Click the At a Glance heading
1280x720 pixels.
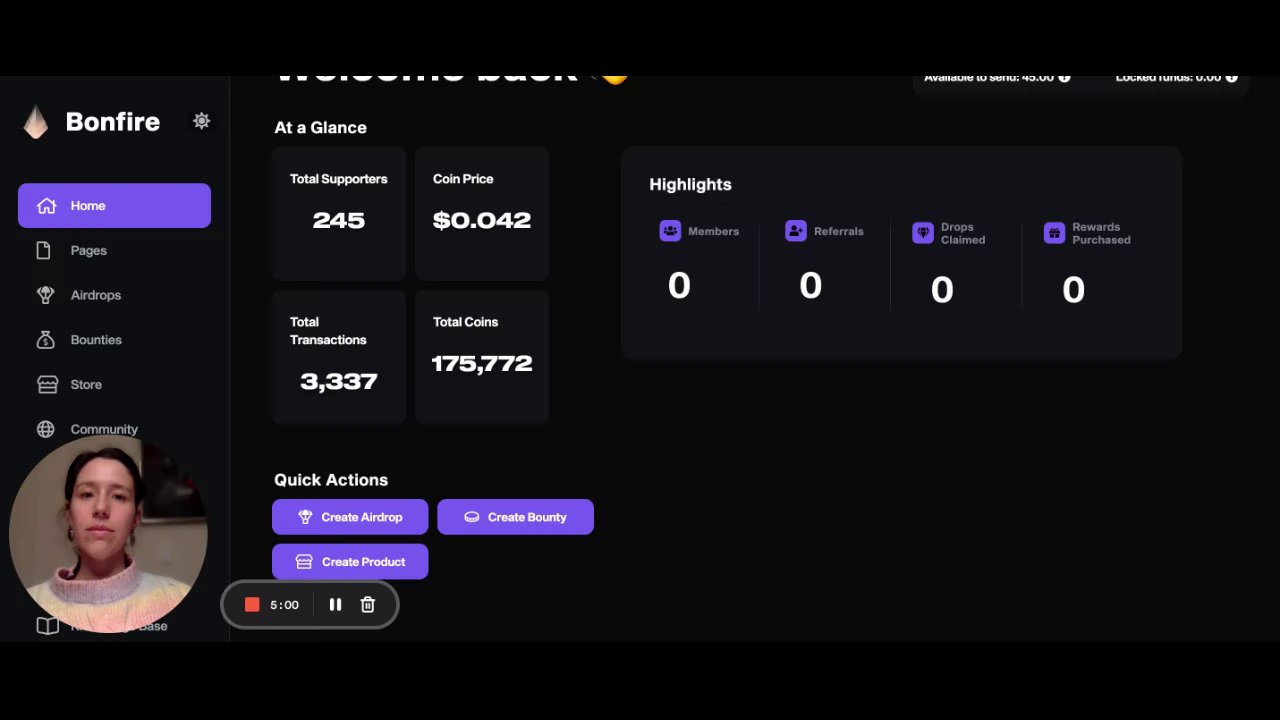pyautogui.click(x=320, y=128)
